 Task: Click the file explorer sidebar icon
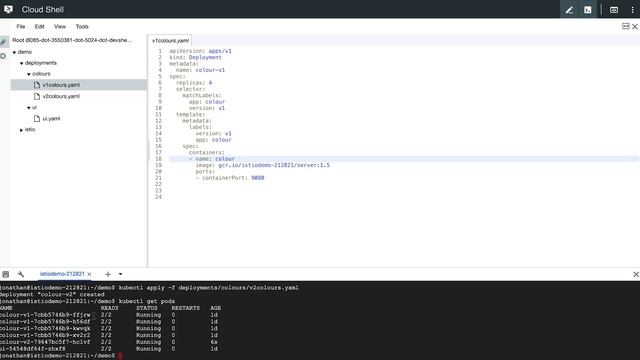click(4, 42)
